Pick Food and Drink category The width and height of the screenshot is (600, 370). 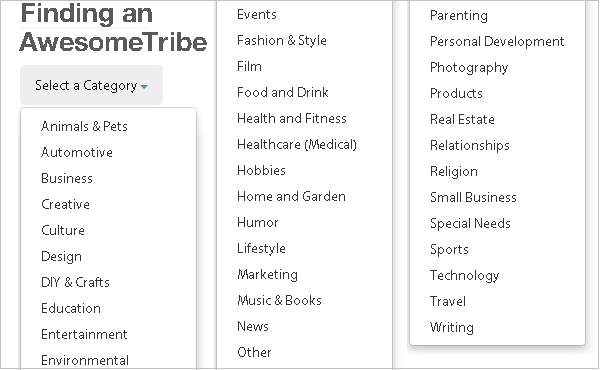[x=283, y=93]
